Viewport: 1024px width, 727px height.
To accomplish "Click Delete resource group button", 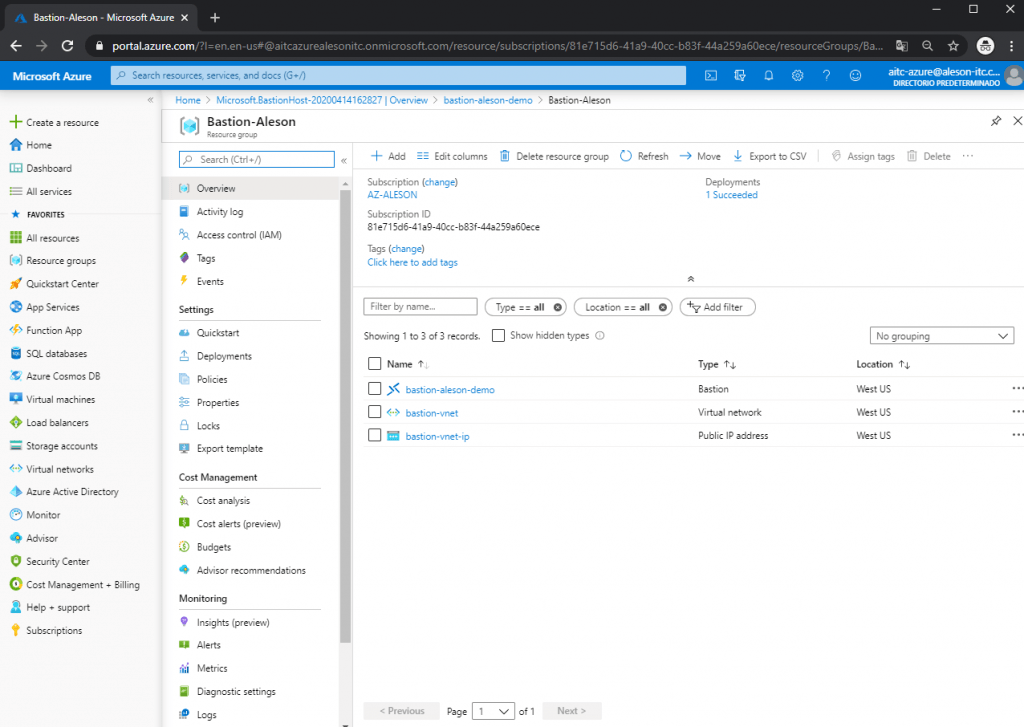I will (554, 156).
